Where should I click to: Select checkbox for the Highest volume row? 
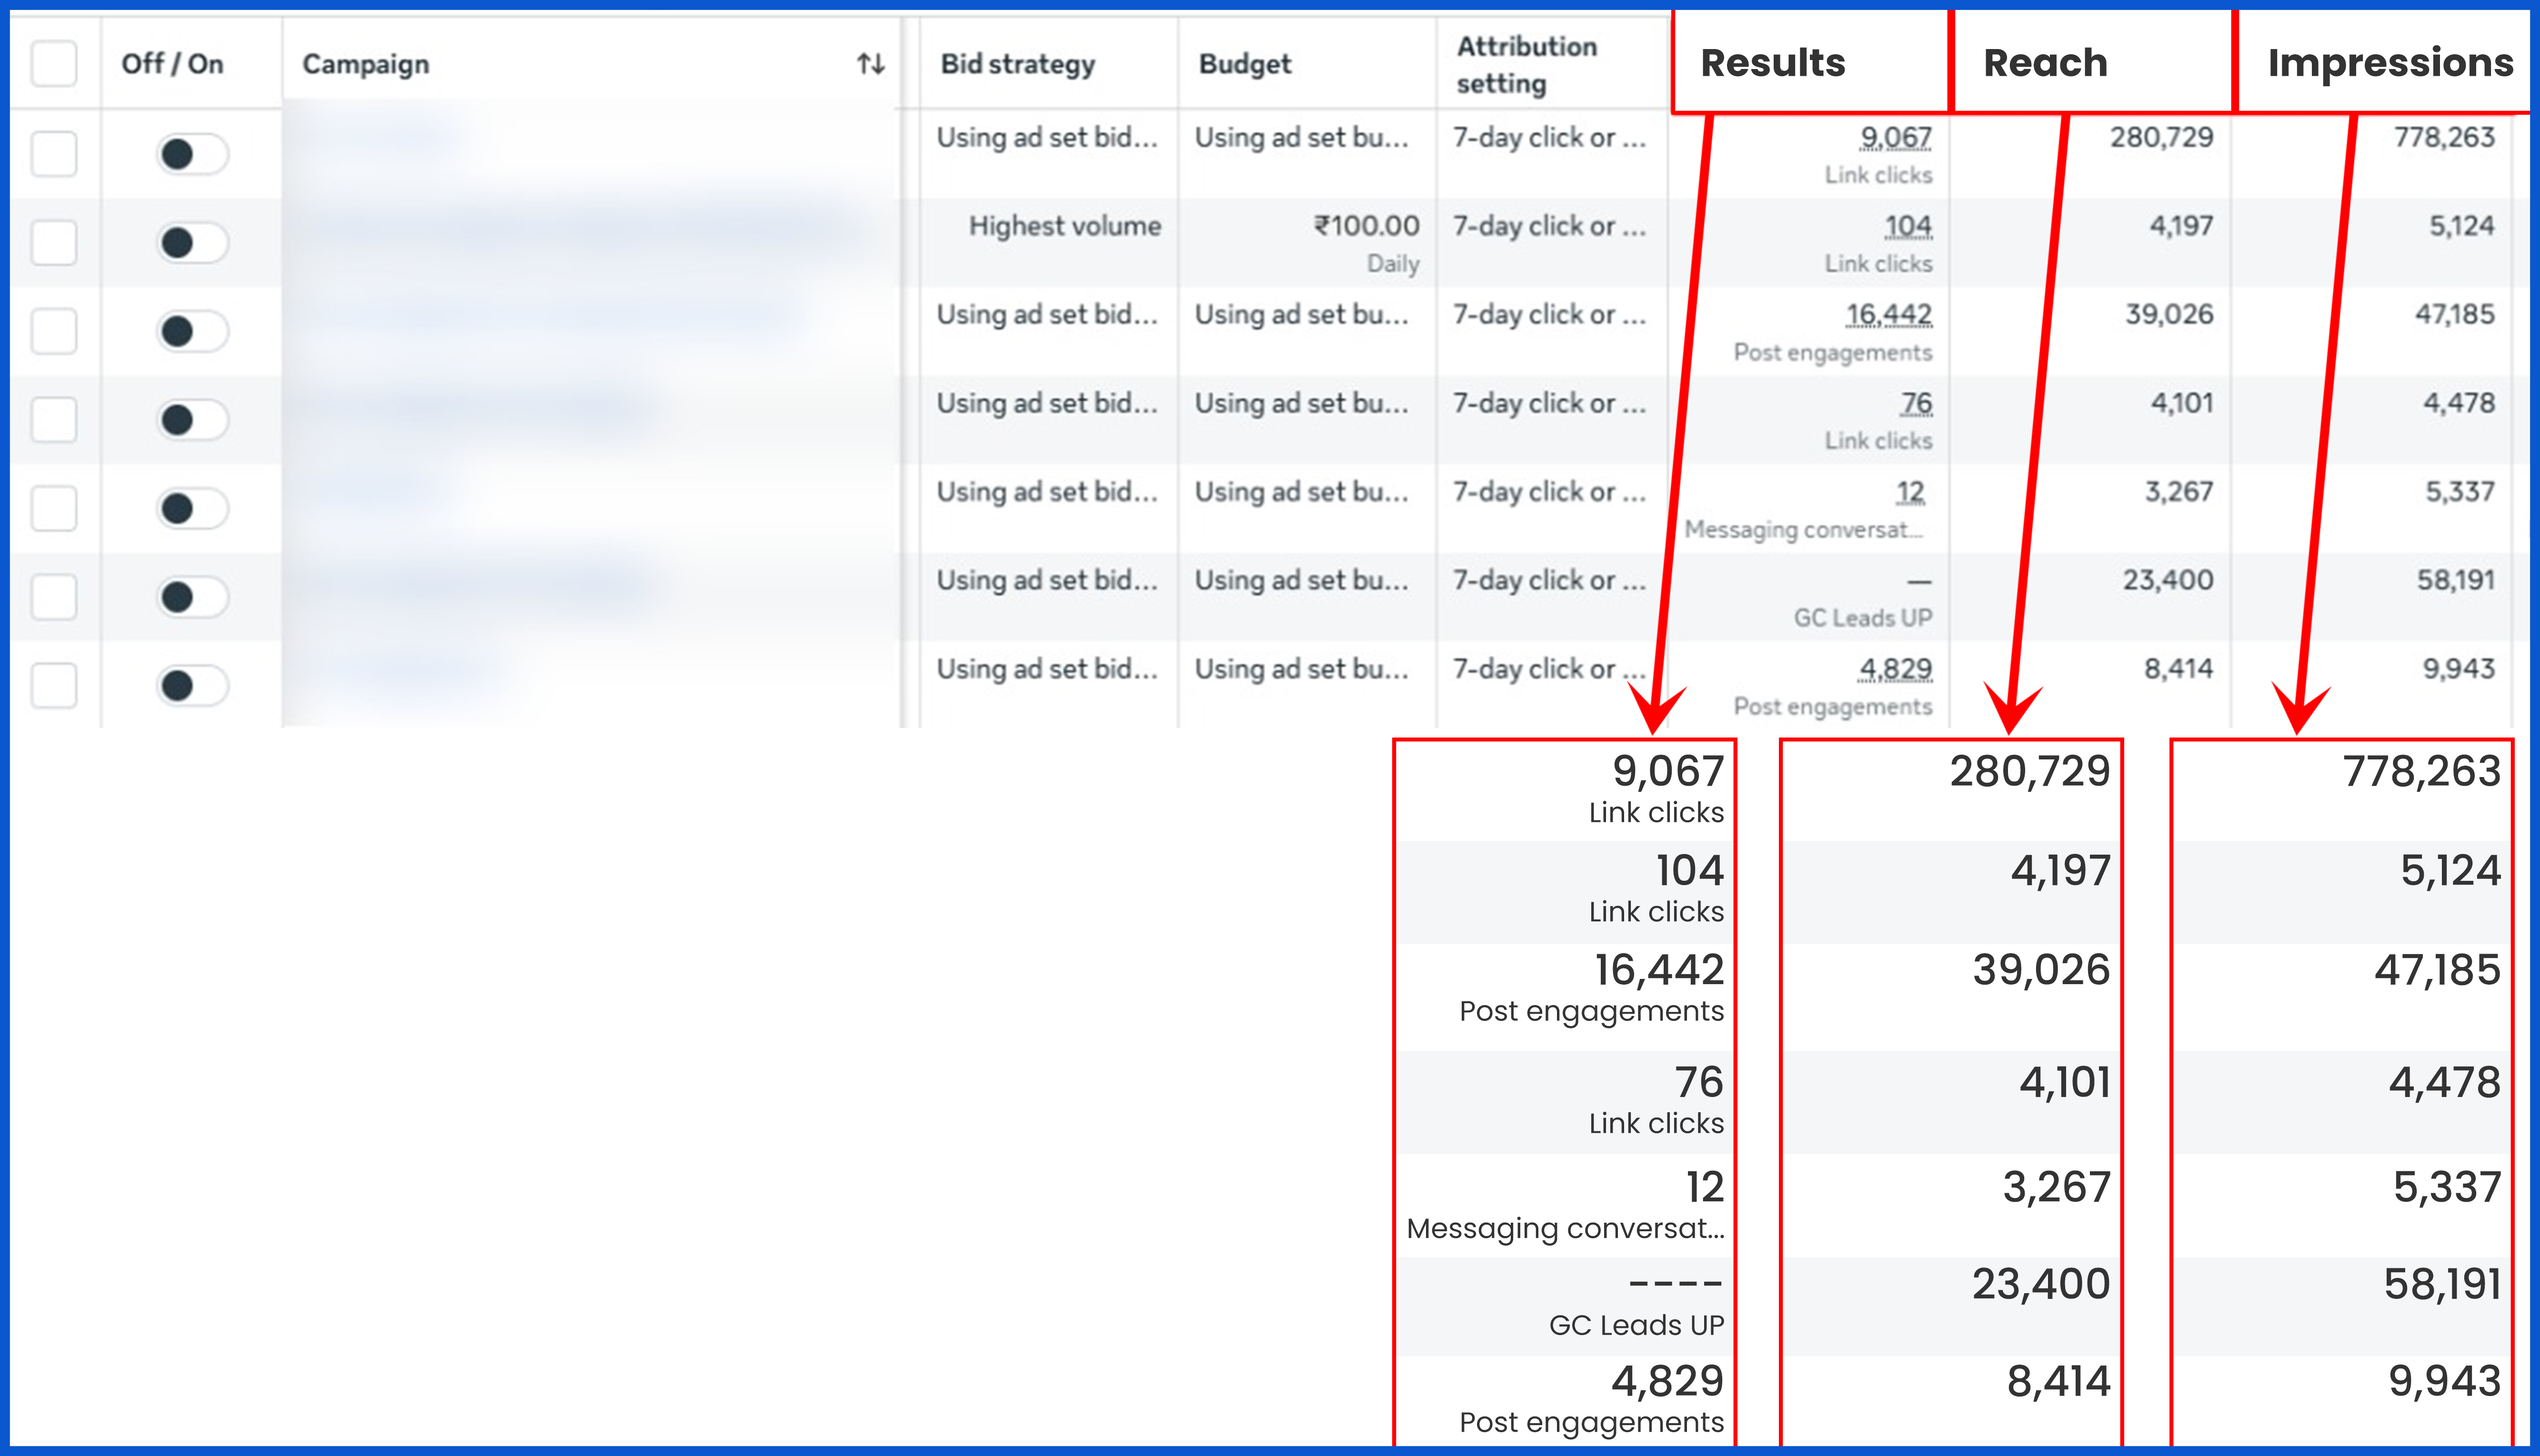pos(54,243)
